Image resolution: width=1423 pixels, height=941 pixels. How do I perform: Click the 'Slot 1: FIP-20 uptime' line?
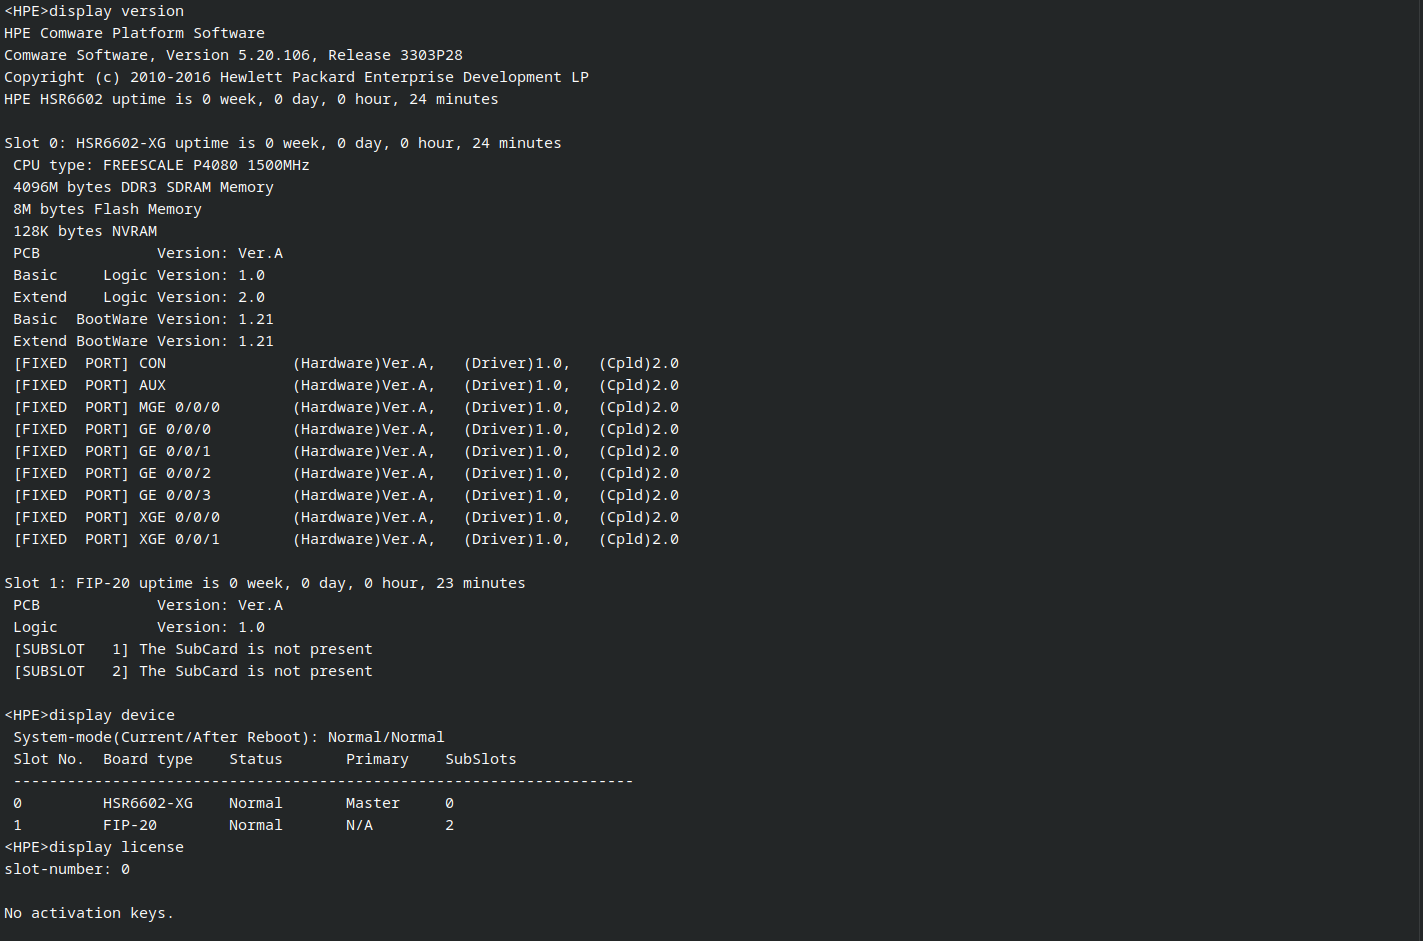tap(265, 583)
